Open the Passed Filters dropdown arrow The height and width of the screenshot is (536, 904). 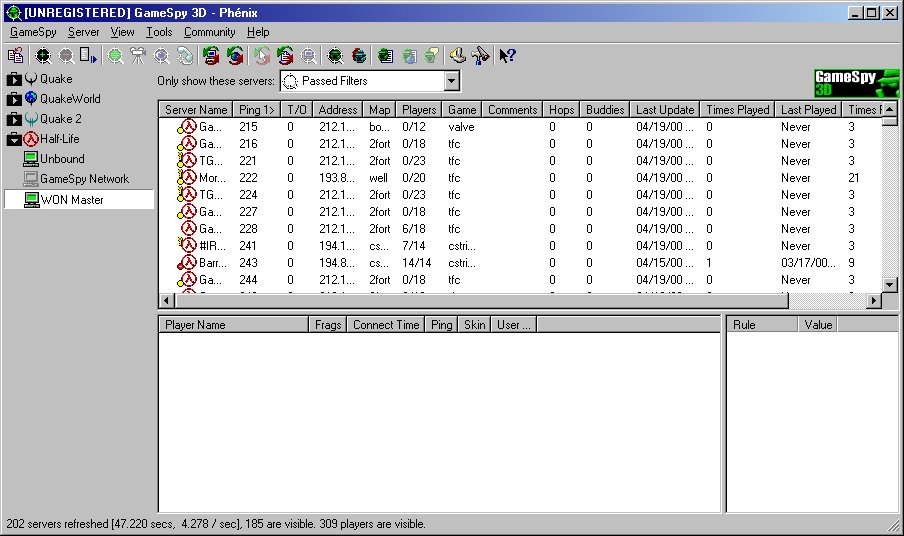(x=452, y=81)
